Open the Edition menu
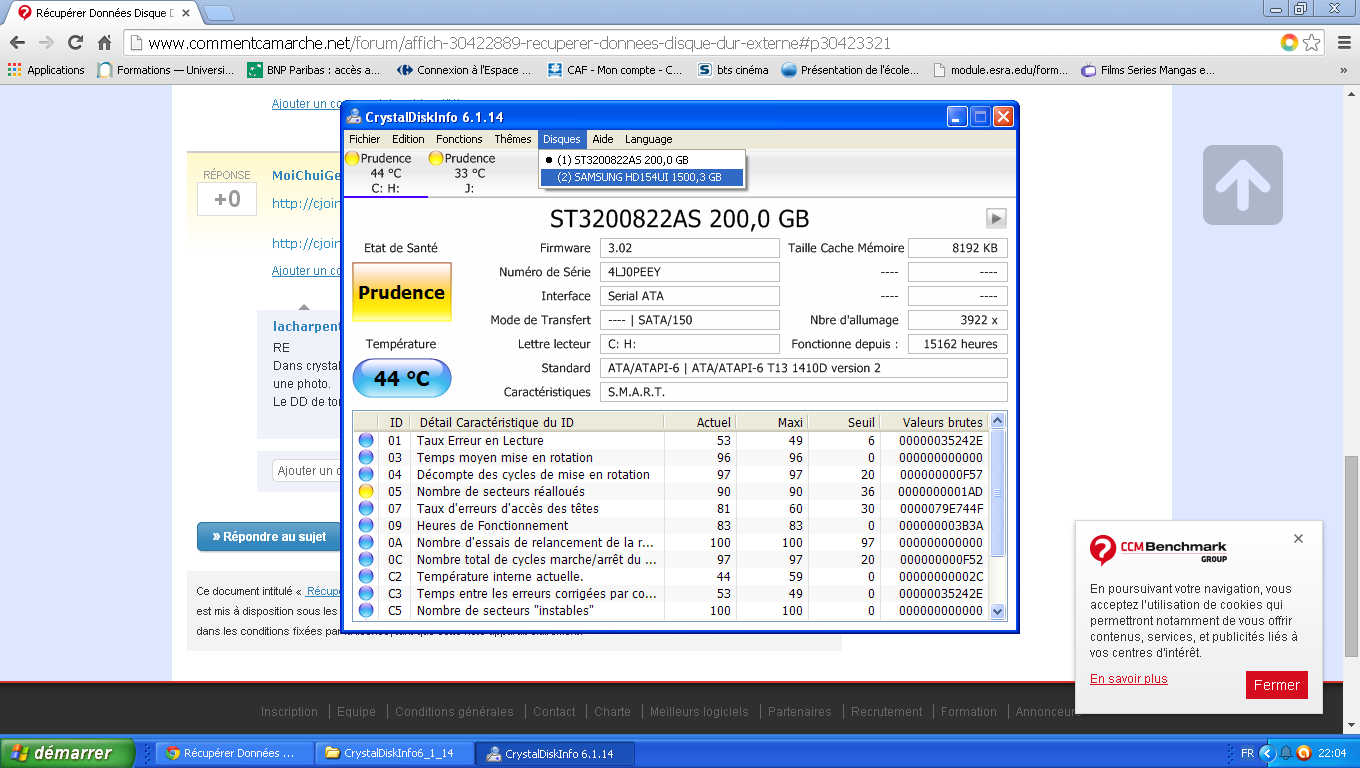This screenshot has width=1360, height=768. (408, 139)
